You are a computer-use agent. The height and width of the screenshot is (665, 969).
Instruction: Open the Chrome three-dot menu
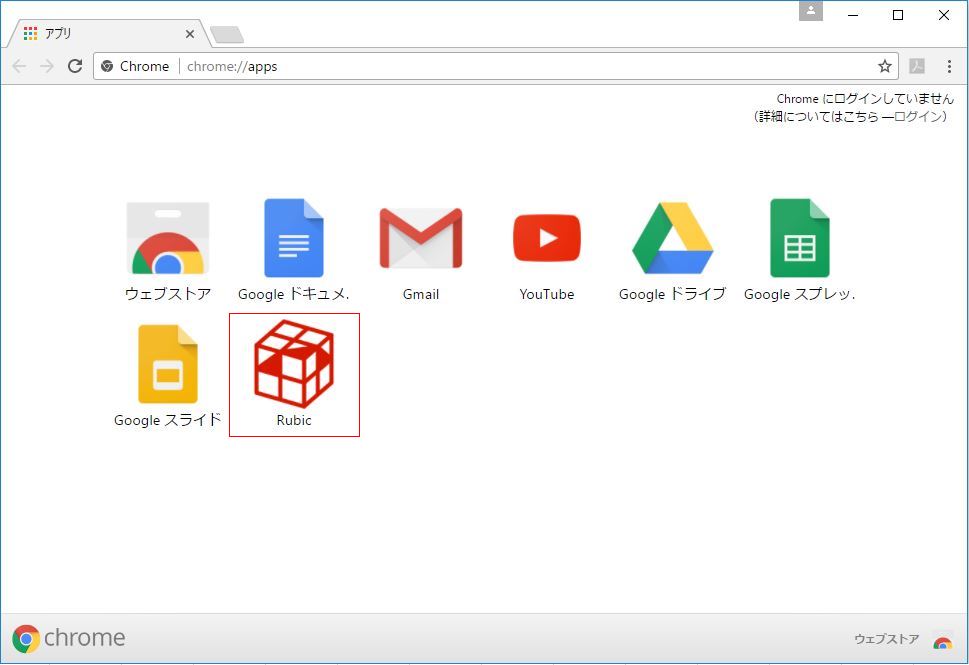[x=949, y=66]
